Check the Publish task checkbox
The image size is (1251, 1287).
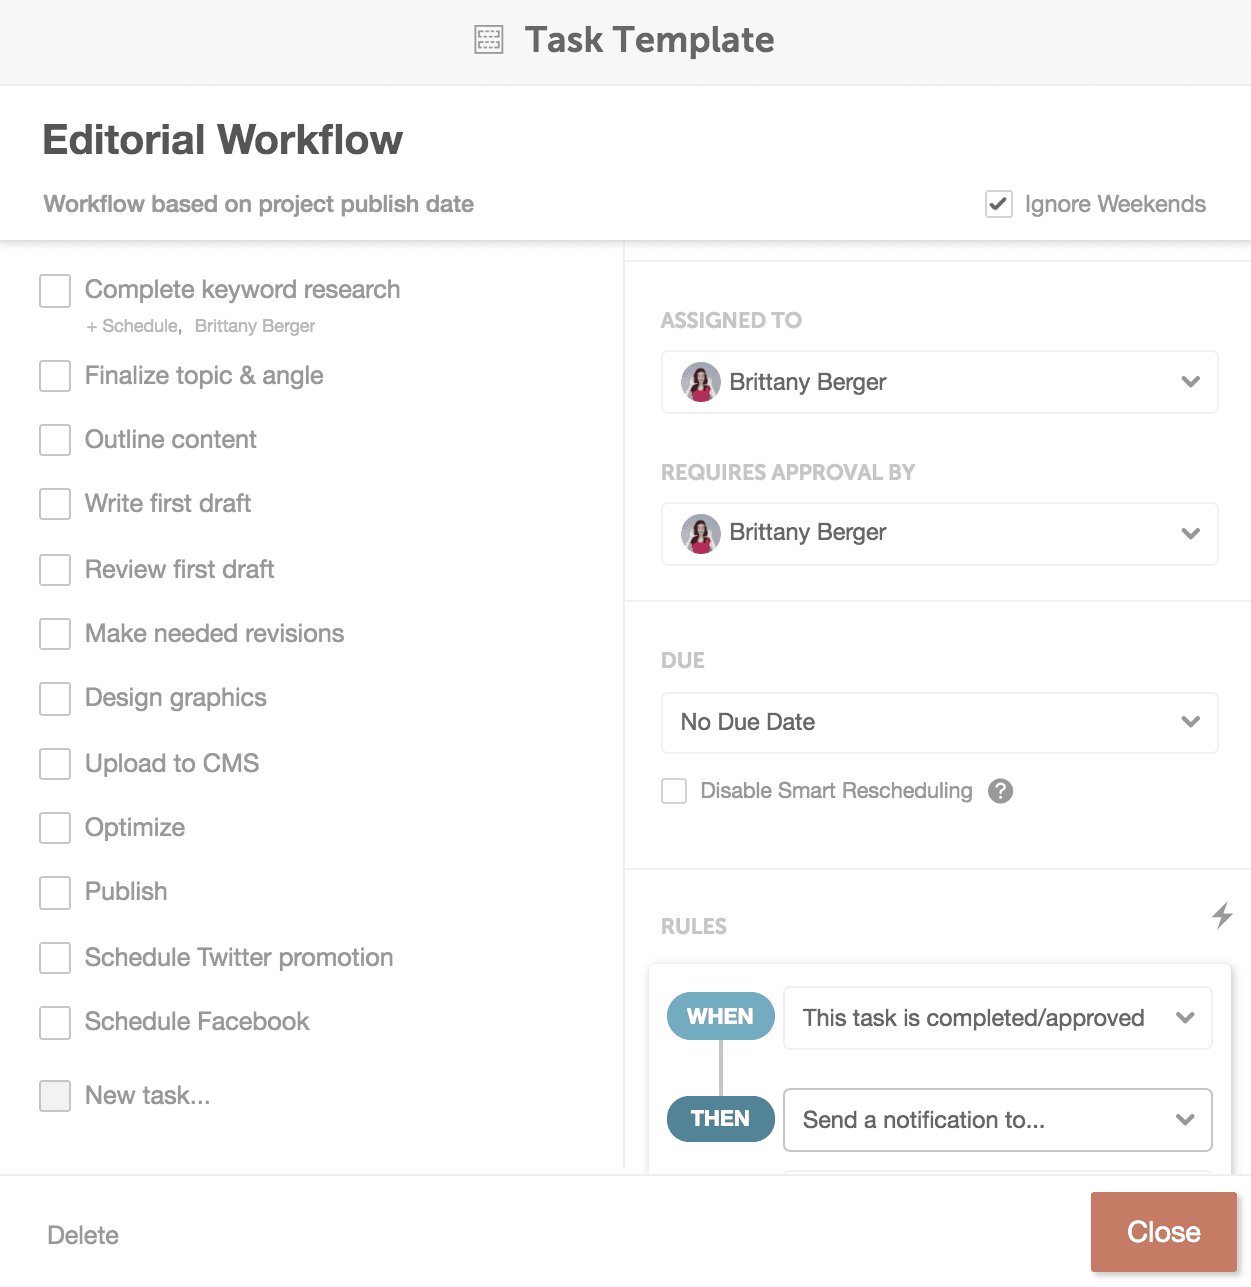point(55,892)
